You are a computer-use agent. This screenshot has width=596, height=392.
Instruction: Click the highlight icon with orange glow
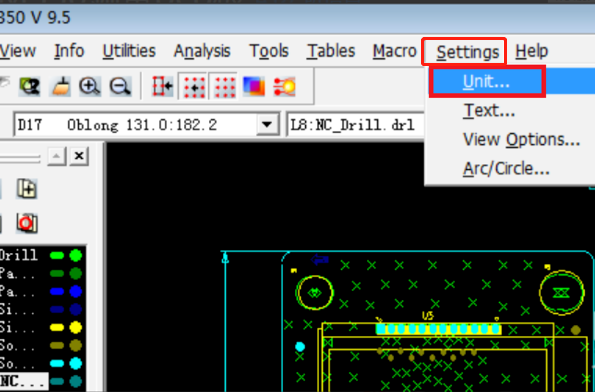coord(284,86)
